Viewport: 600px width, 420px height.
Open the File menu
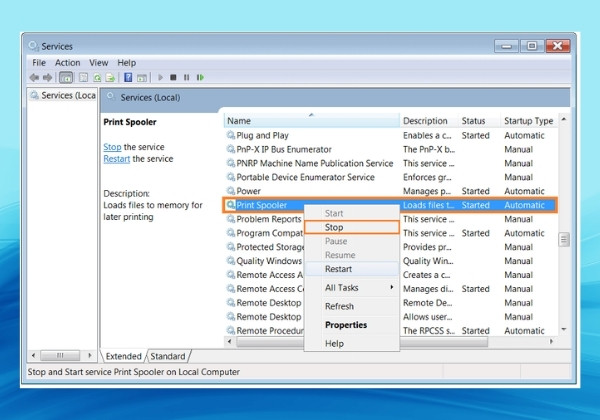tap(39, 63)
